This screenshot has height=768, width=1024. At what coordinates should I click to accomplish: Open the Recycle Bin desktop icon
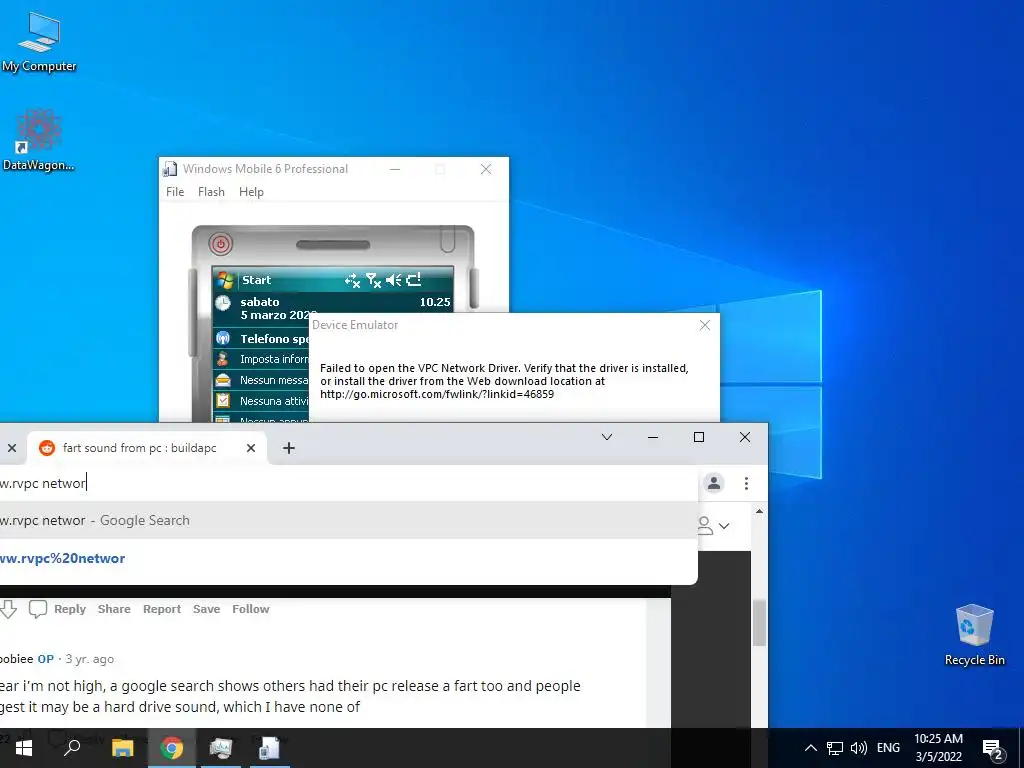point(974,635)
